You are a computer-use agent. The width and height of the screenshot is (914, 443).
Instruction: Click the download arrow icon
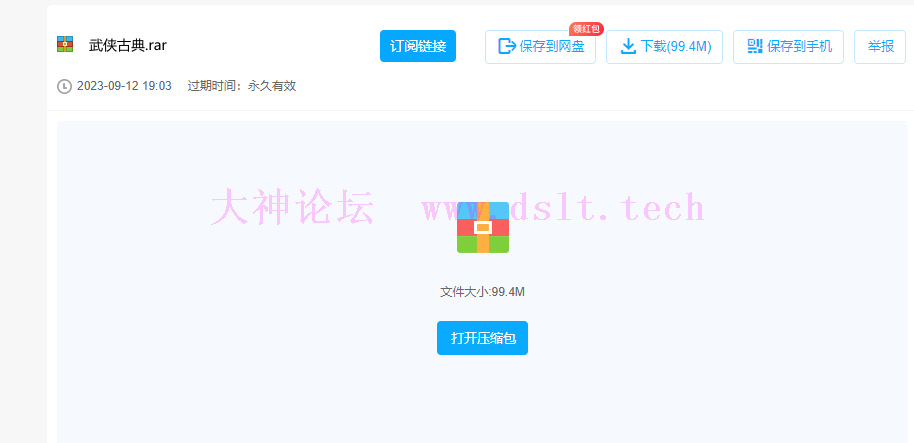pos(628,47)
